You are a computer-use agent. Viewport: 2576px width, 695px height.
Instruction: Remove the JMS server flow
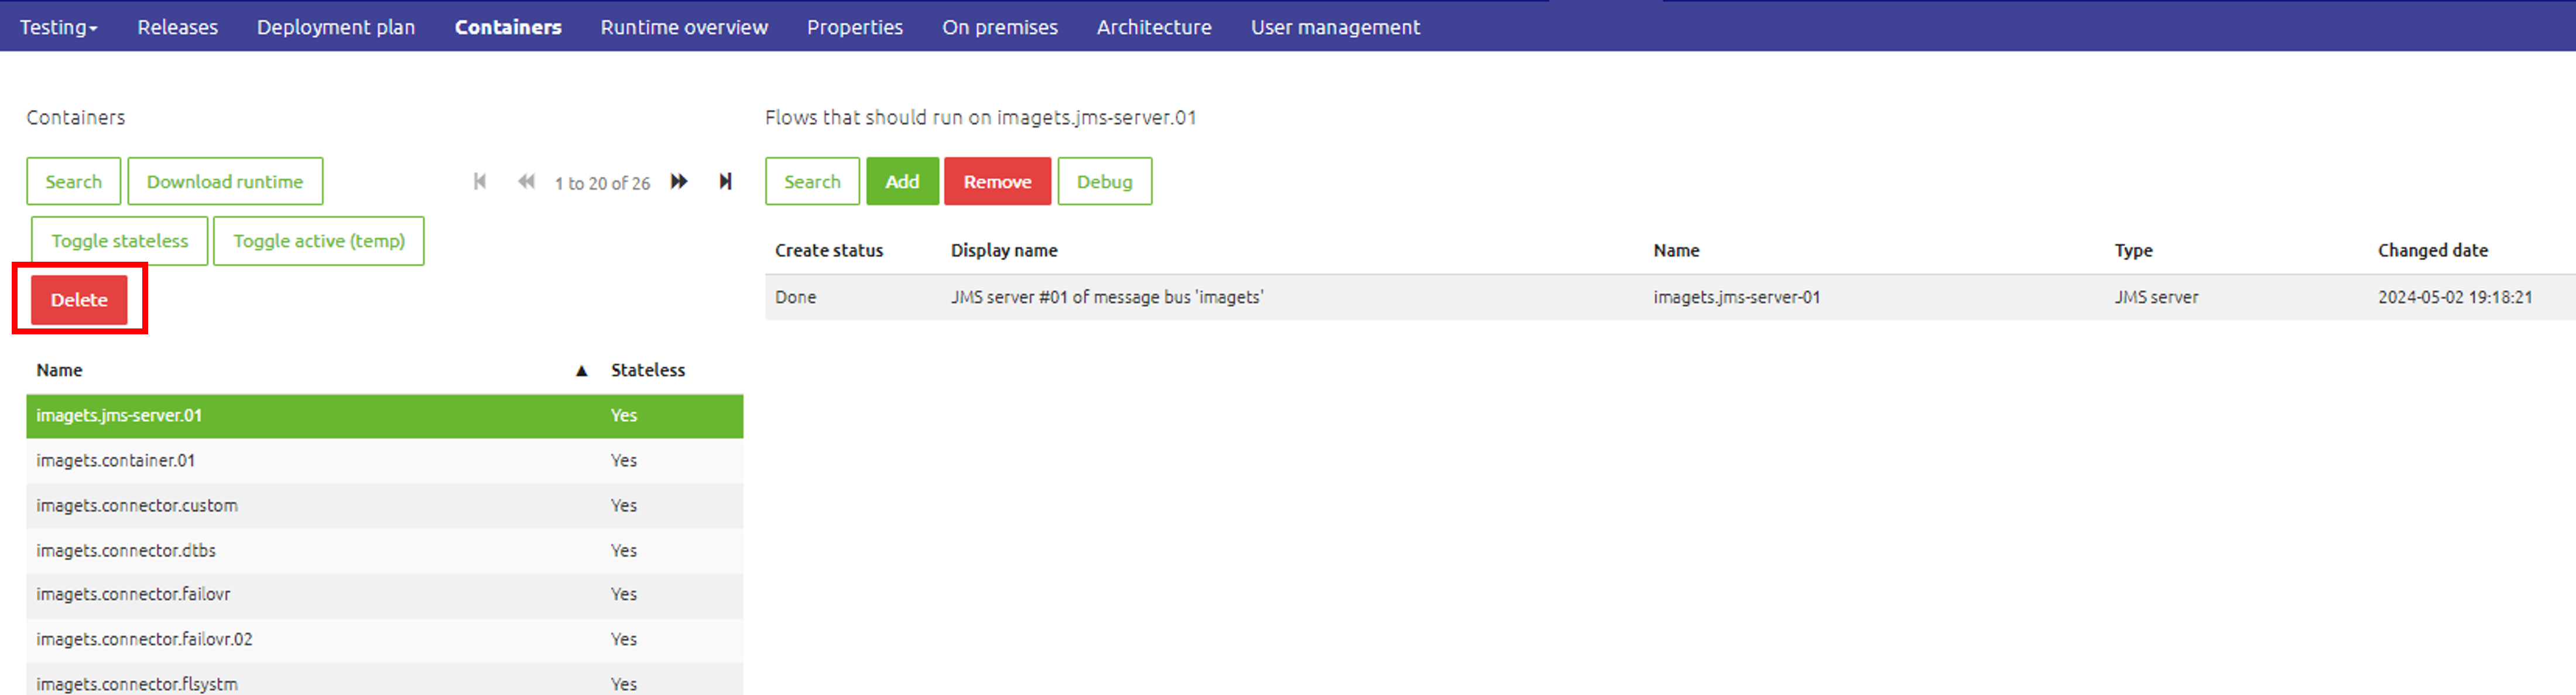pyautogui.click(x=997, y=181)
